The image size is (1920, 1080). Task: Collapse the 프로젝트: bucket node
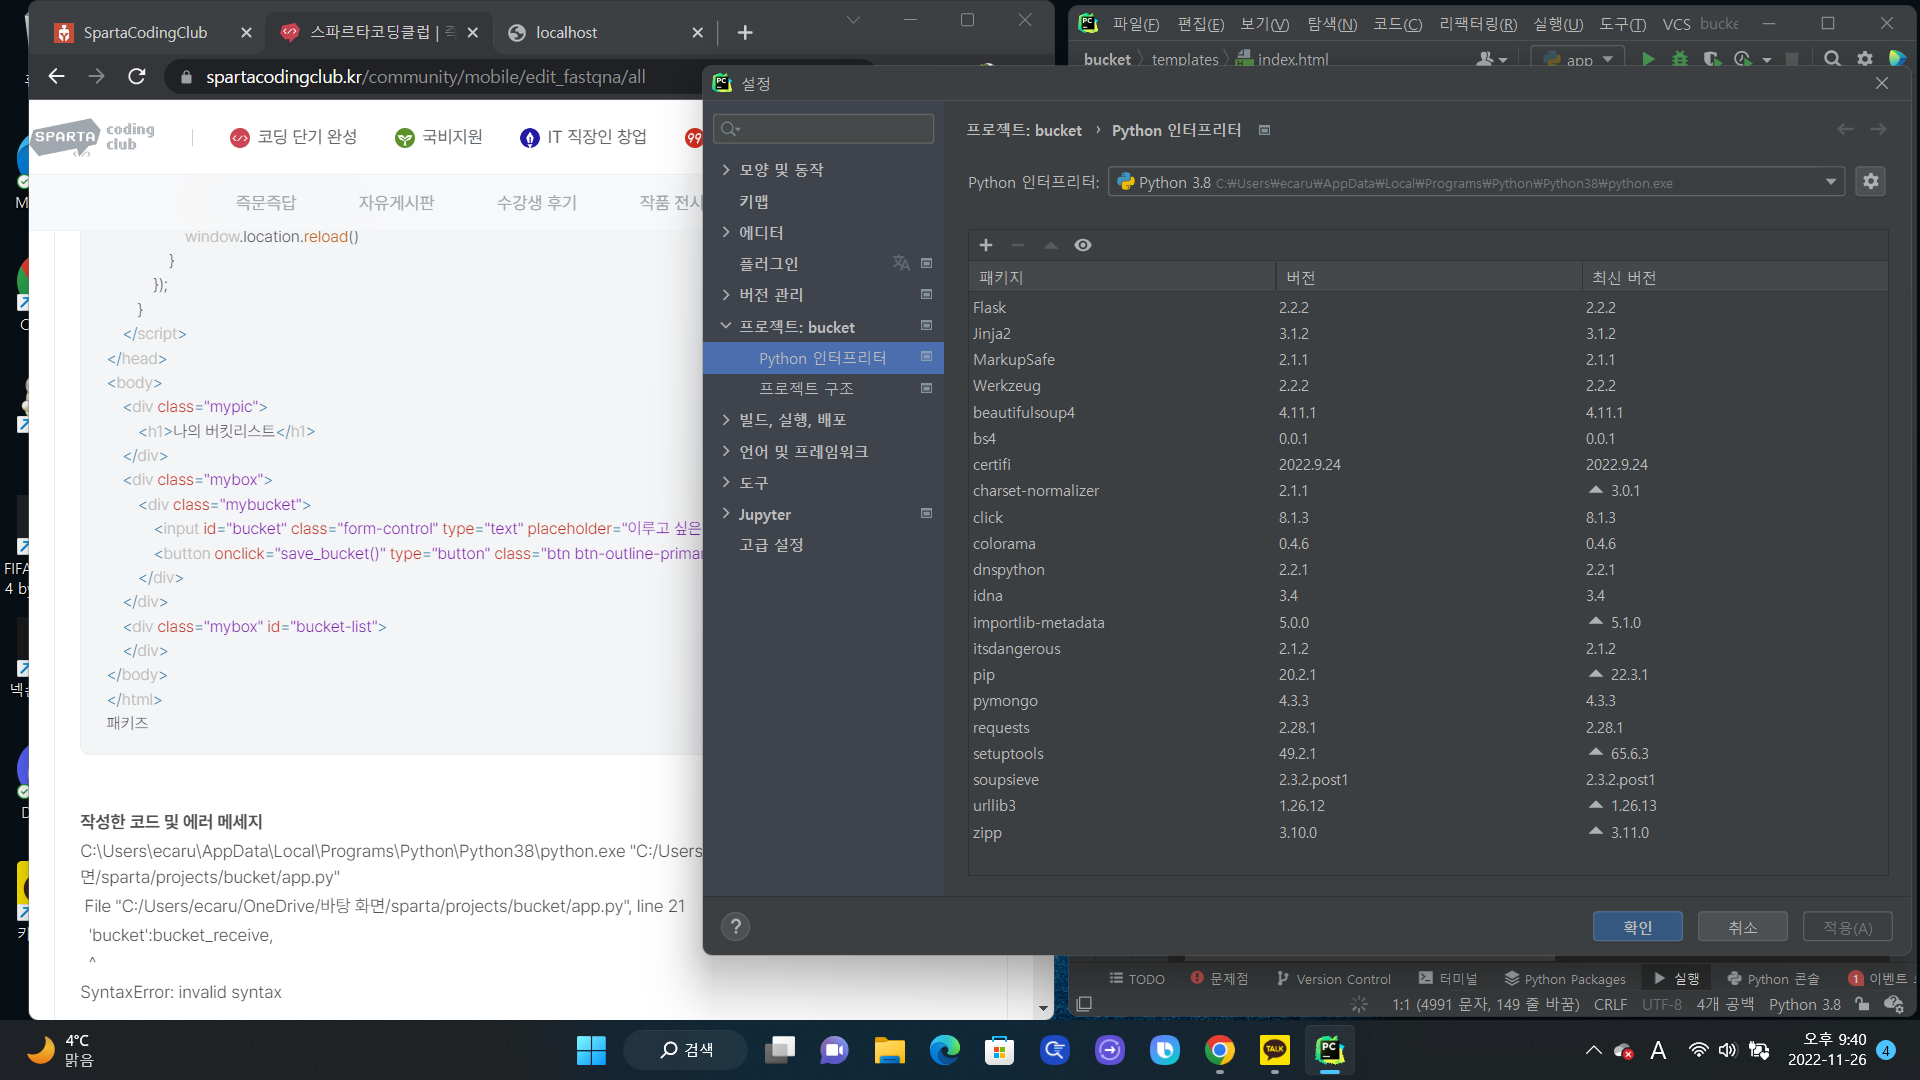pos(726,327)
